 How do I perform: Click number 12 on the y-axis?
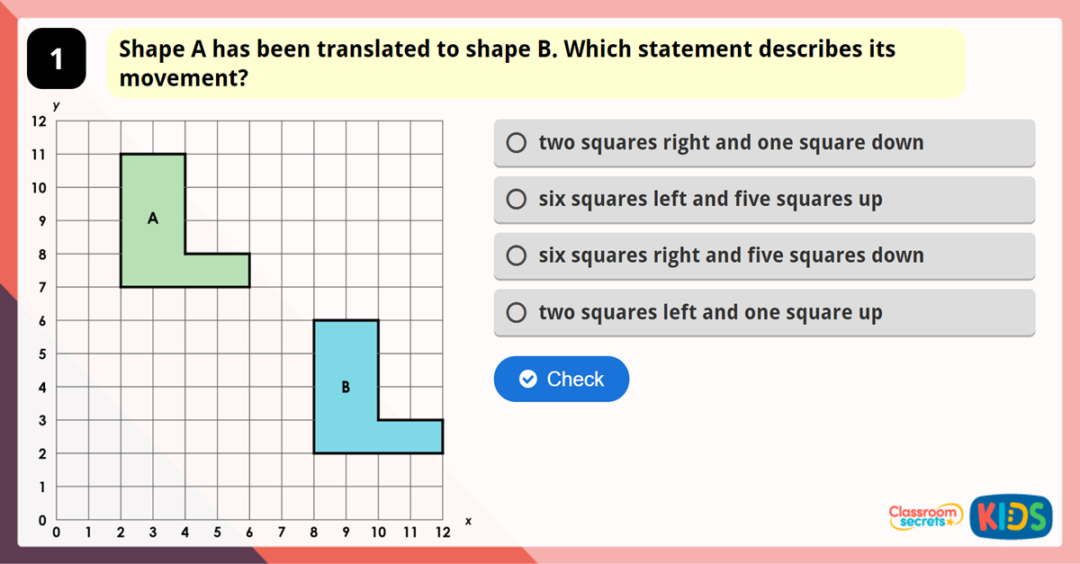click(x=39, y=121)
